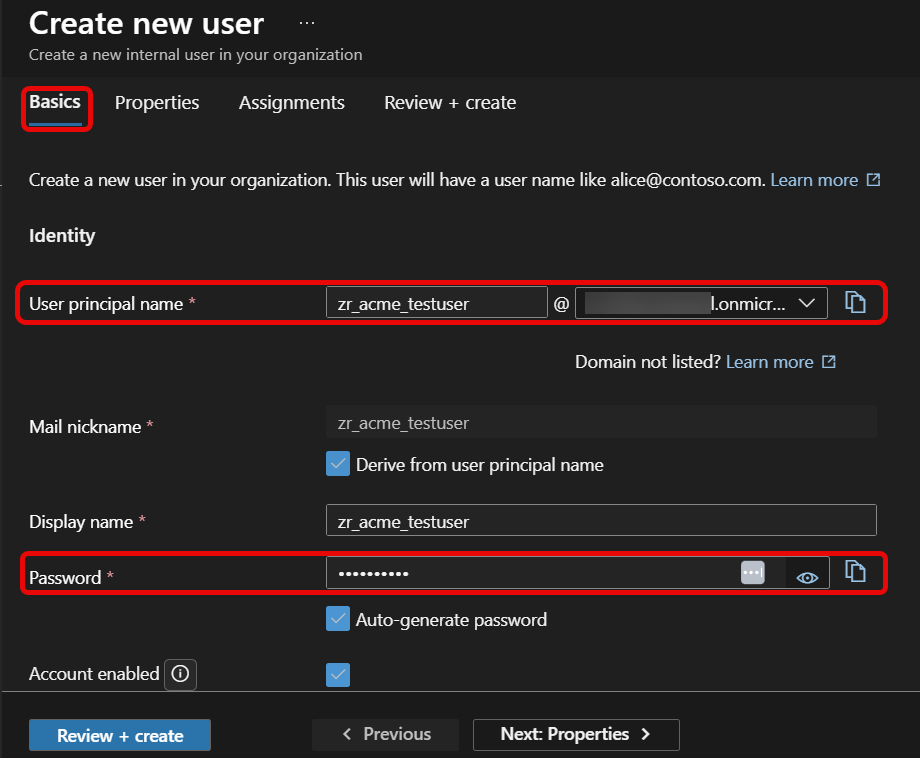Screen dimensions: 920x758
Task: Select the Review + create tab
Action: click(450, 103)
